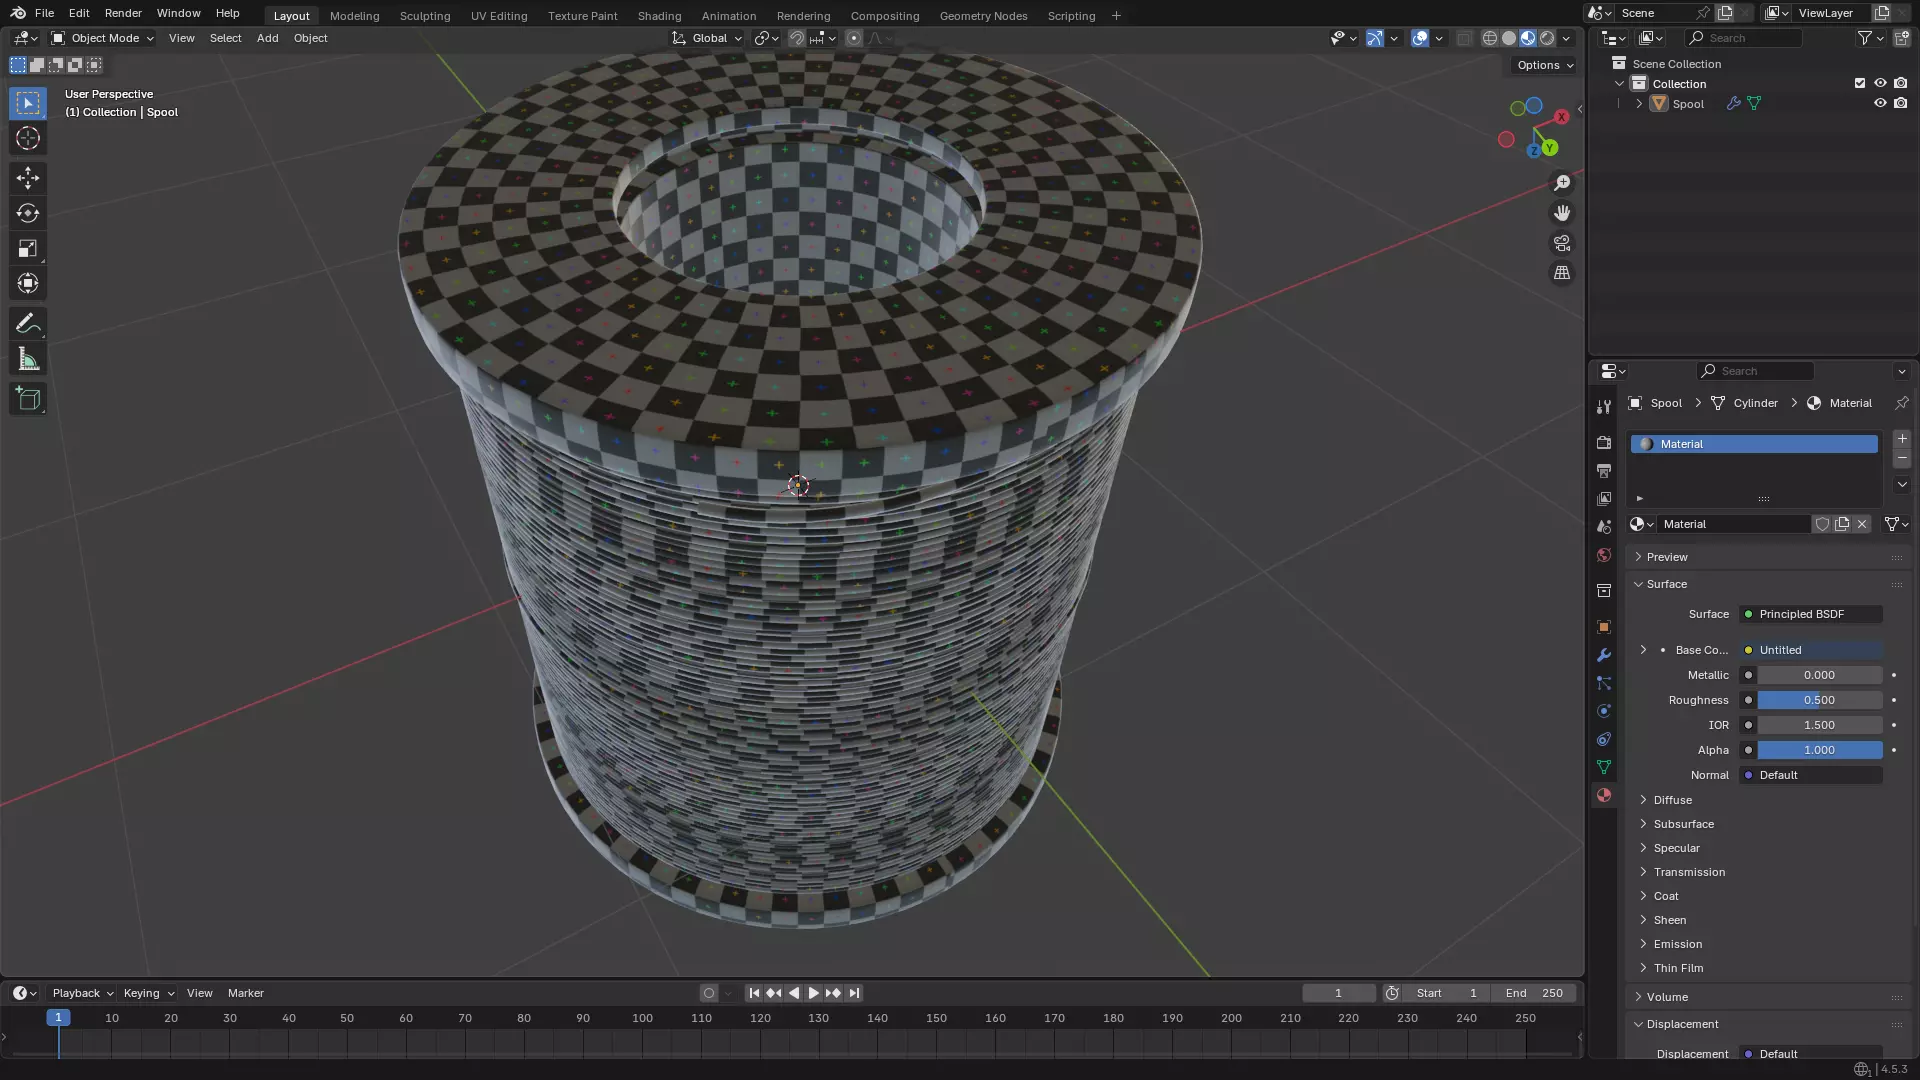
Task: Switch to the UV Editing workspace tab
Action: coord(499,15)
